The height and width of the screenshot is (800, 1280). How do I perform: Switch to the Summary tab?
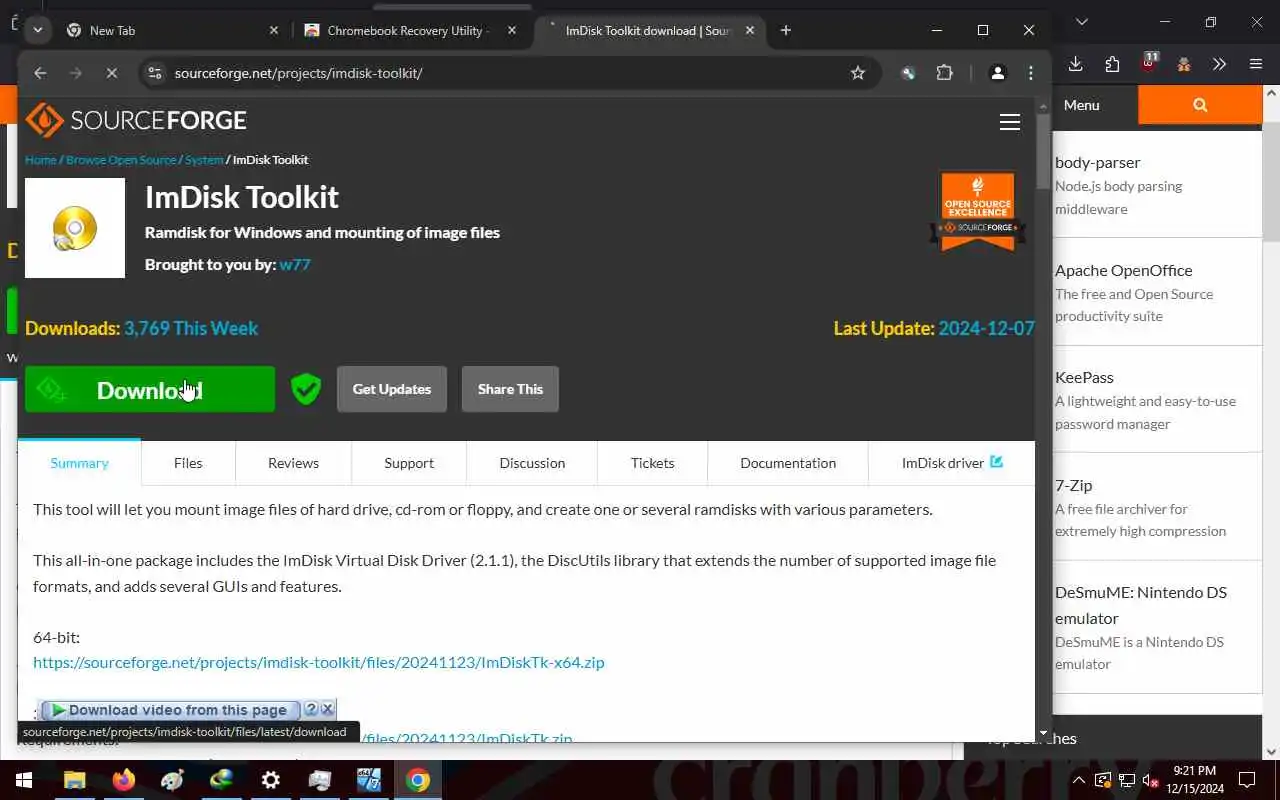79,463
